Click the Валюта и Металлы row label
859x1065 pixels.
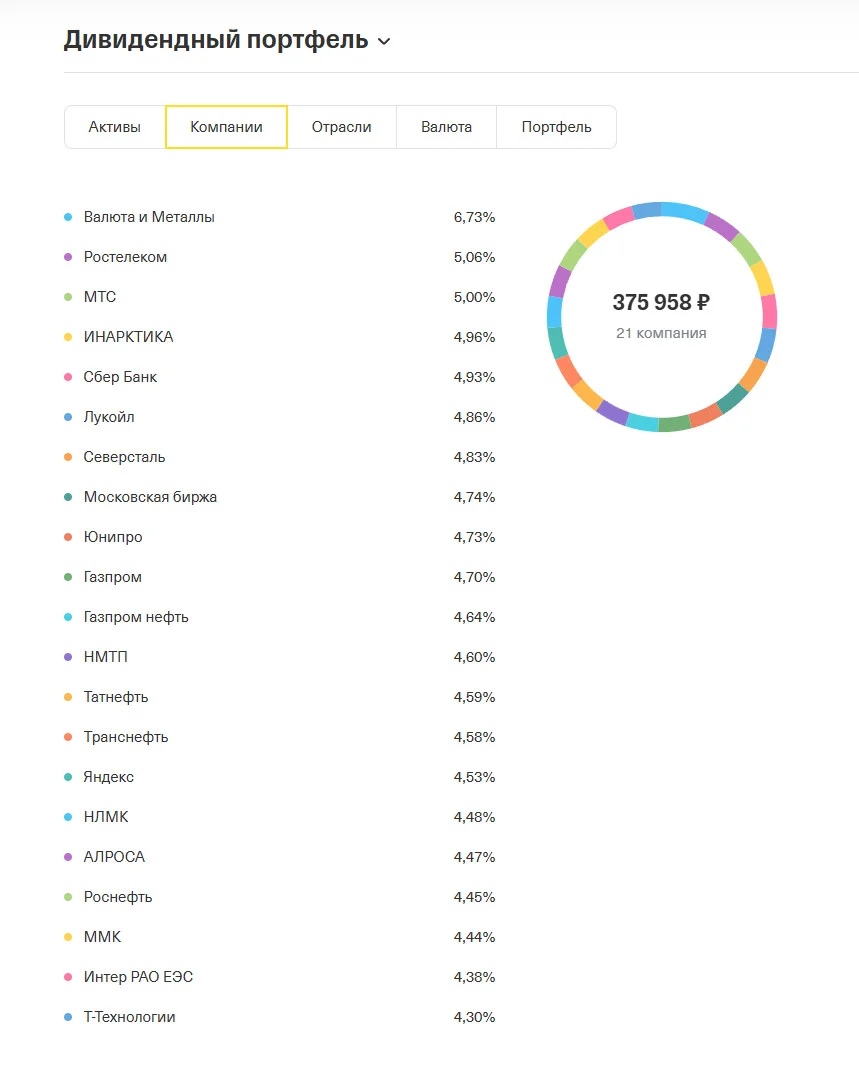tap(149, 217)
